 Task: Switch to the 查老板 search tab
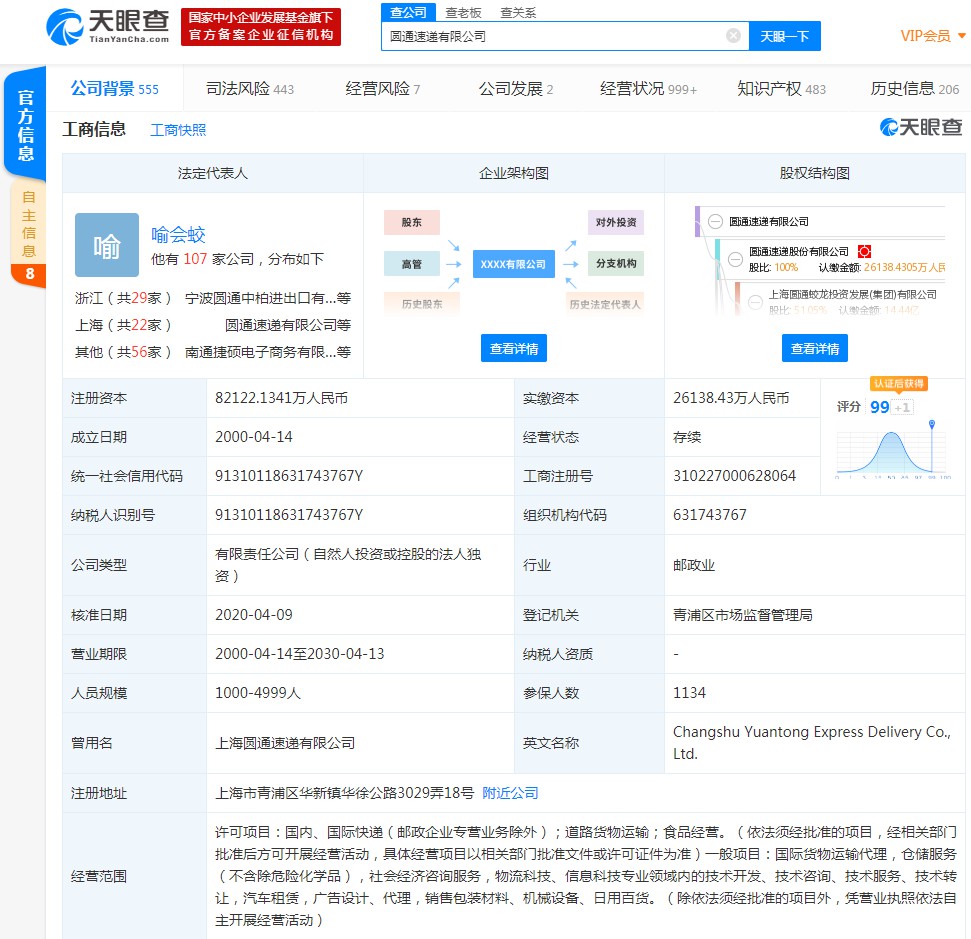[x=463, y=12]
